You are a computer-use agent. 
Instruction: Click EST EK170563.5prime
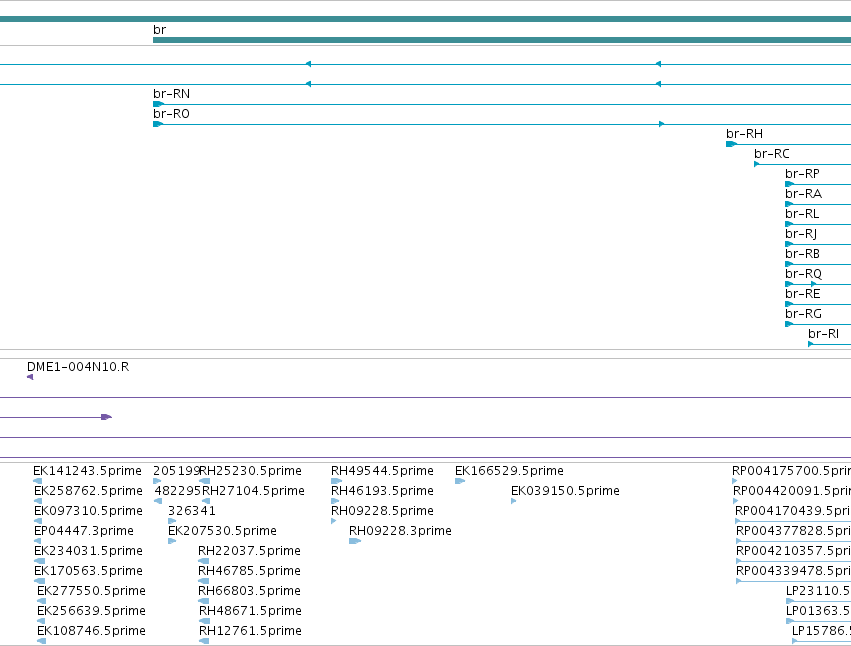tap(88, 572)
